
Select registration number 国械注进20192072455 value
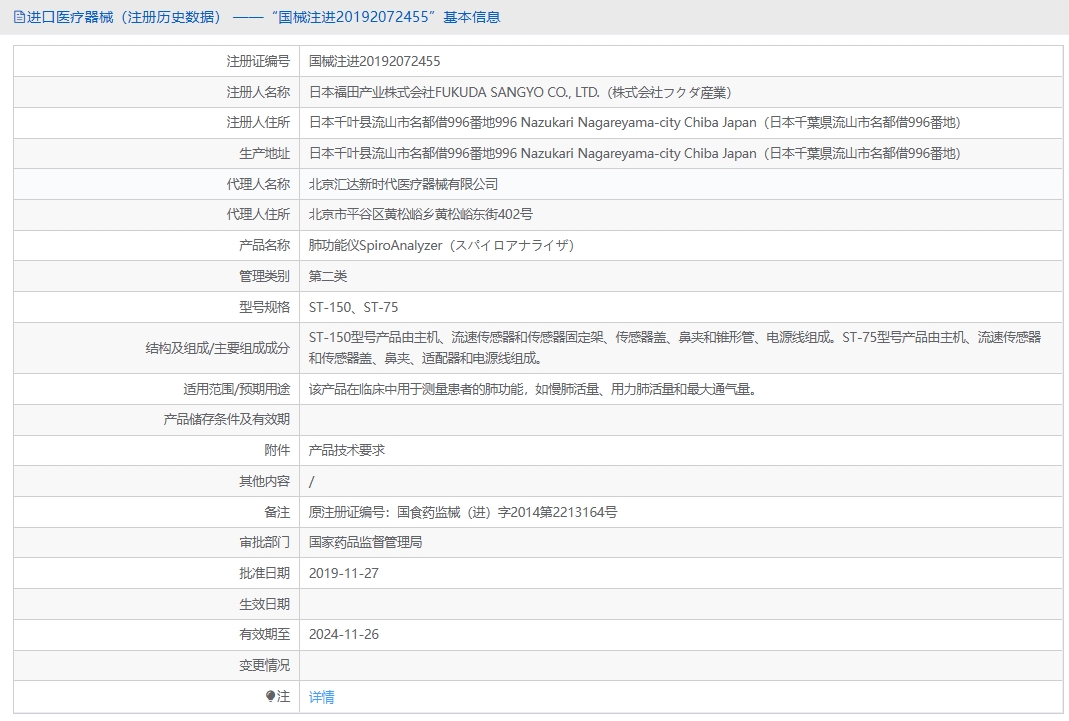(374, 61)
